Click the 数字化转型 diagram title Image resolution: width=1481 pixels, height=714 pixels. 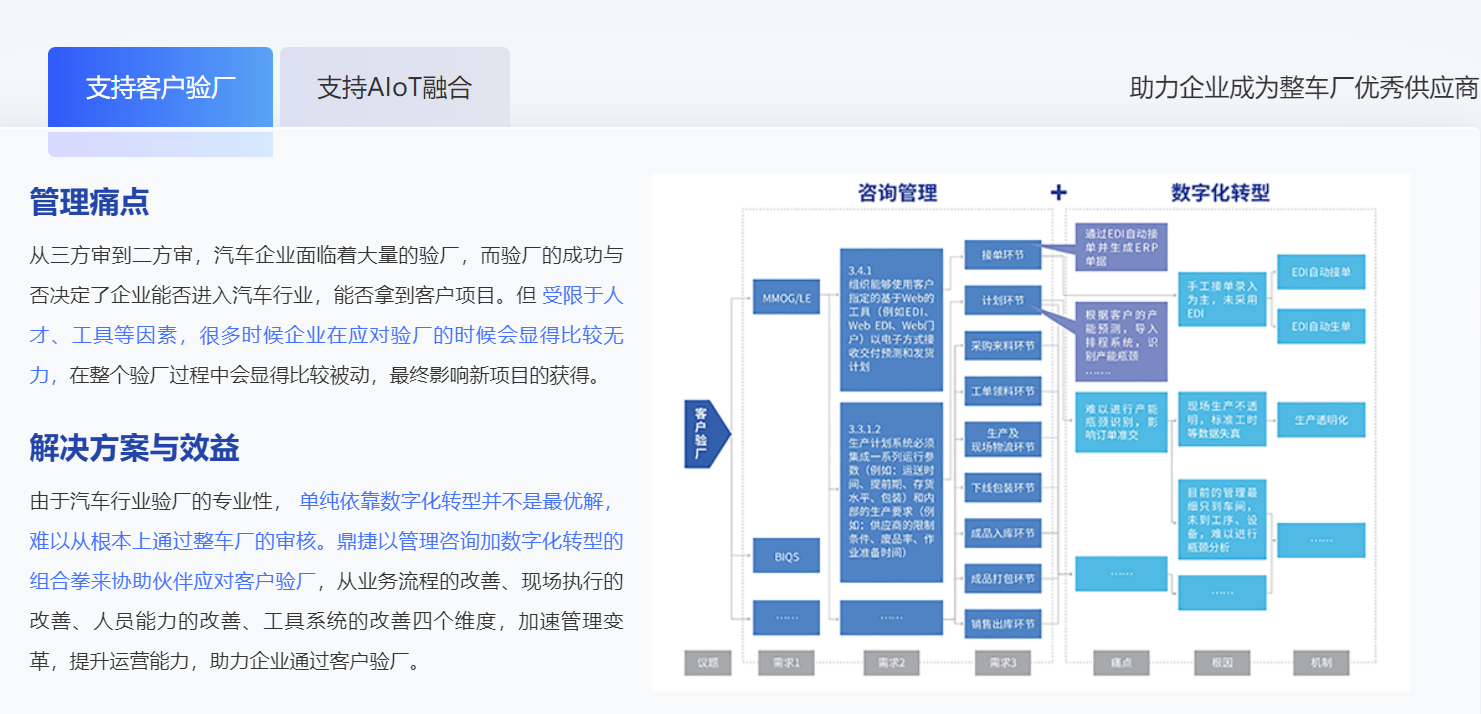[1220, 192]
